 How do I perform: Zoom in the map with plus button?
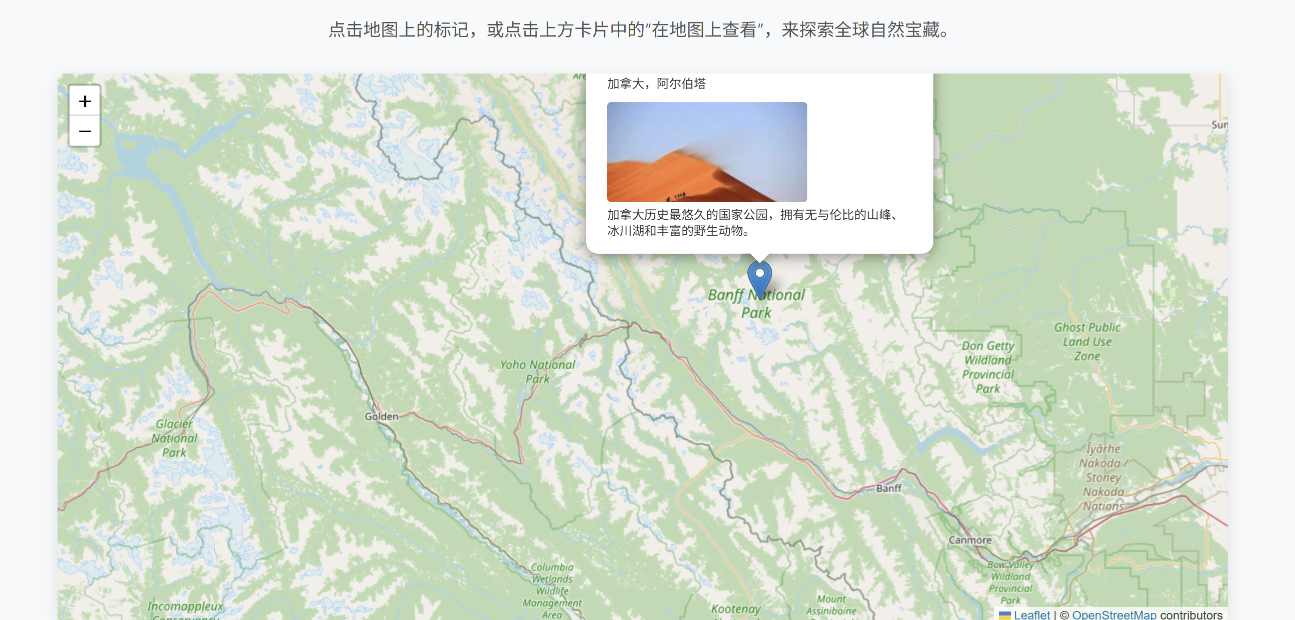coord(85,101)
